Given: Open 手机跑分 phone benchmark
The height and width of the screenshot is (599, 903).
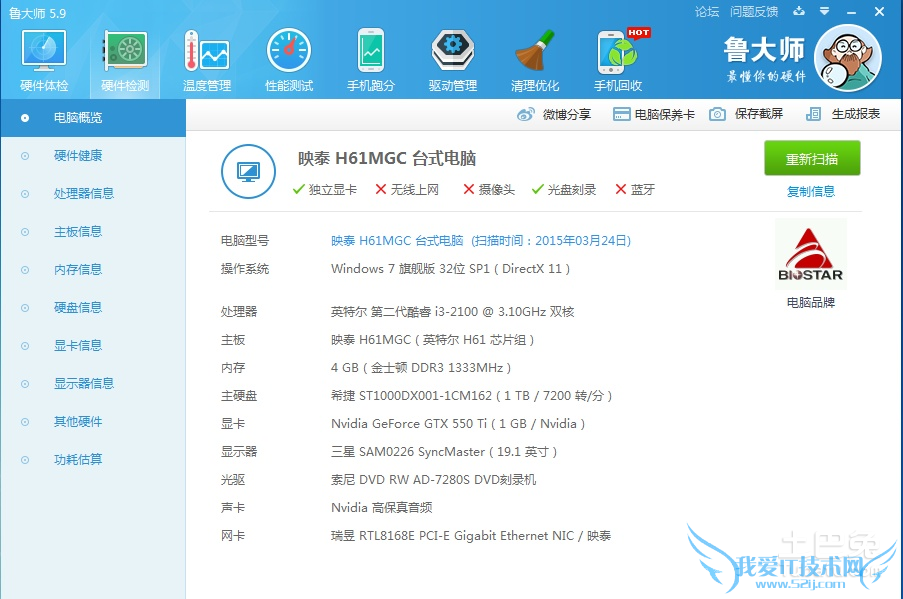Looking at the screenshot, I should [x=370, y=57].
